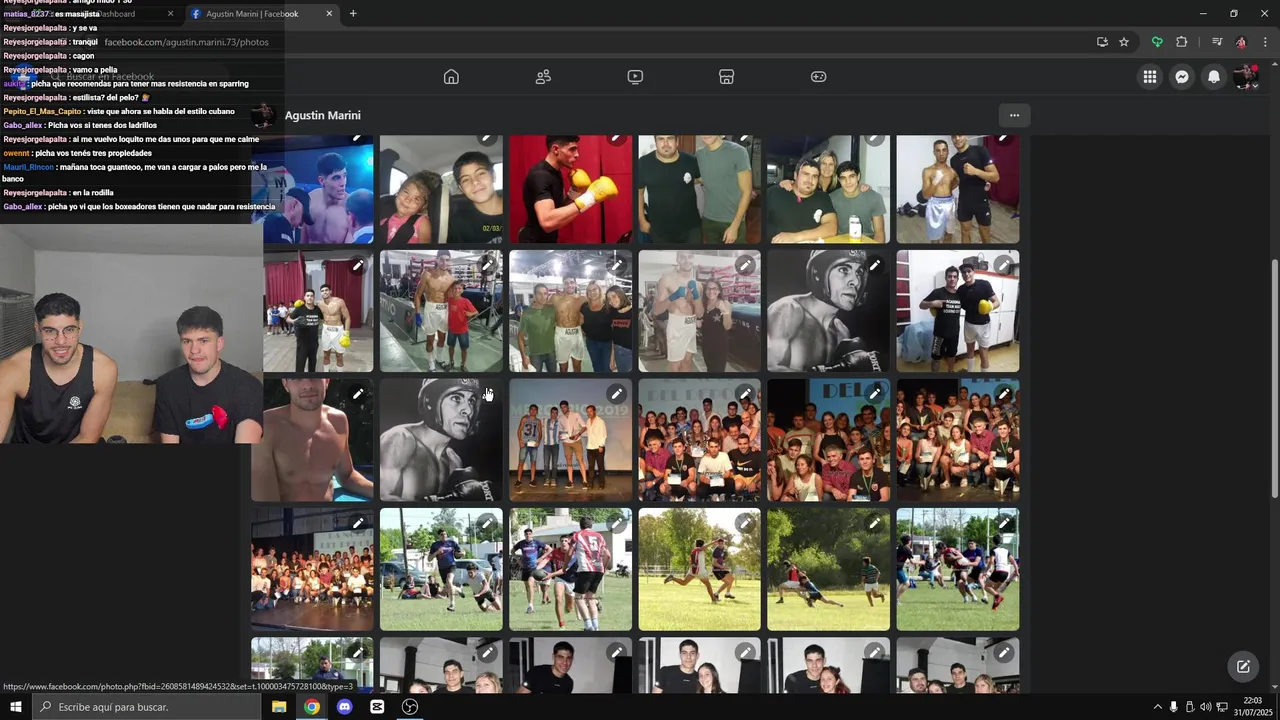The image size is (1280, 720).
Task: Expand the hidden system tray icons chevron
Action: (x=1158, y=707)
